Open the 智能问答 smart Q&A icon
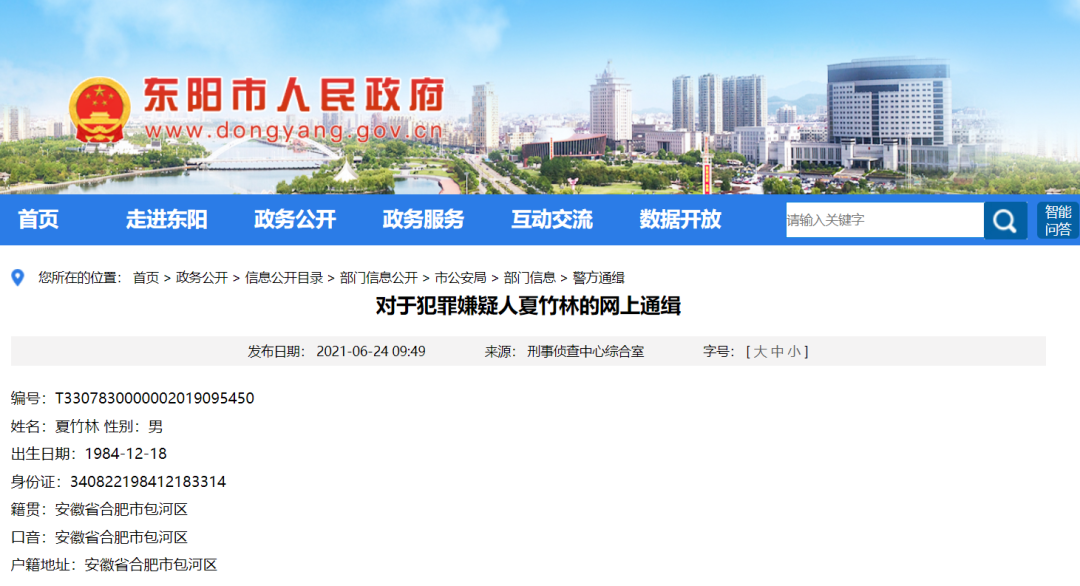The width and height of the screenshot is (1080, 586). [1058, 220]
